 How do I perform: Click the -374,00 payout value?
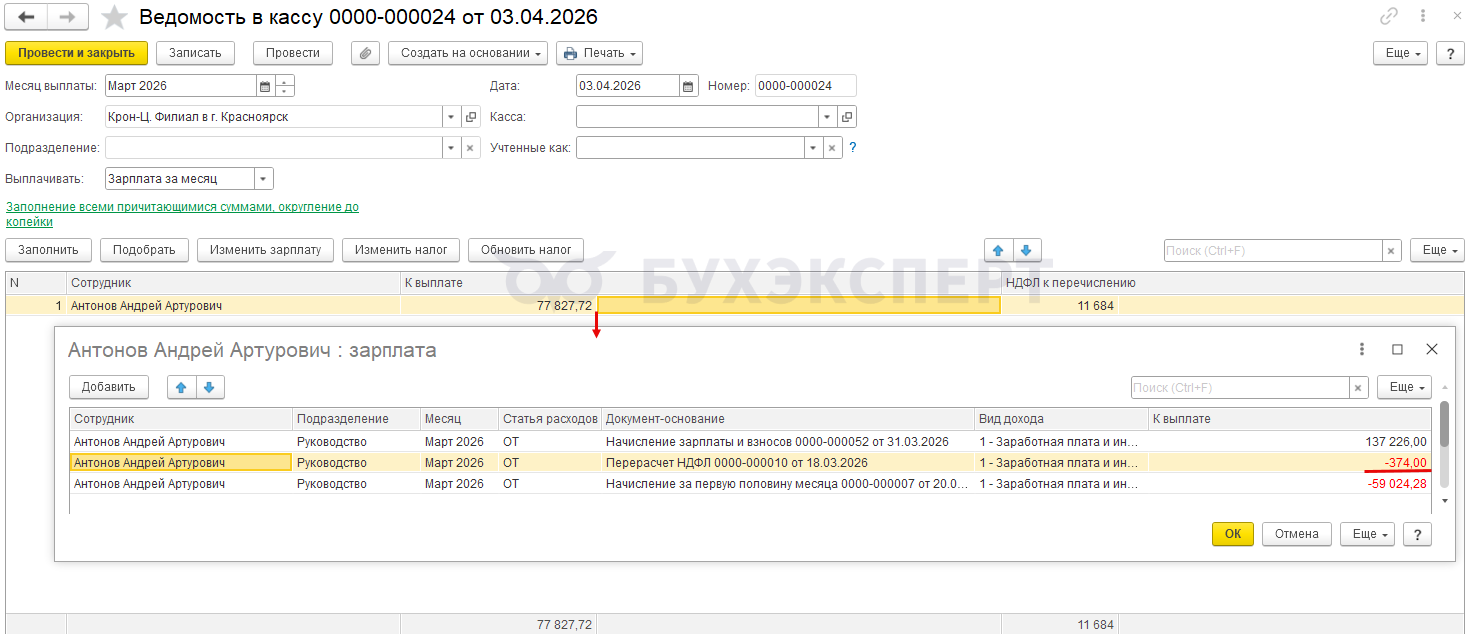(1405, 462)
